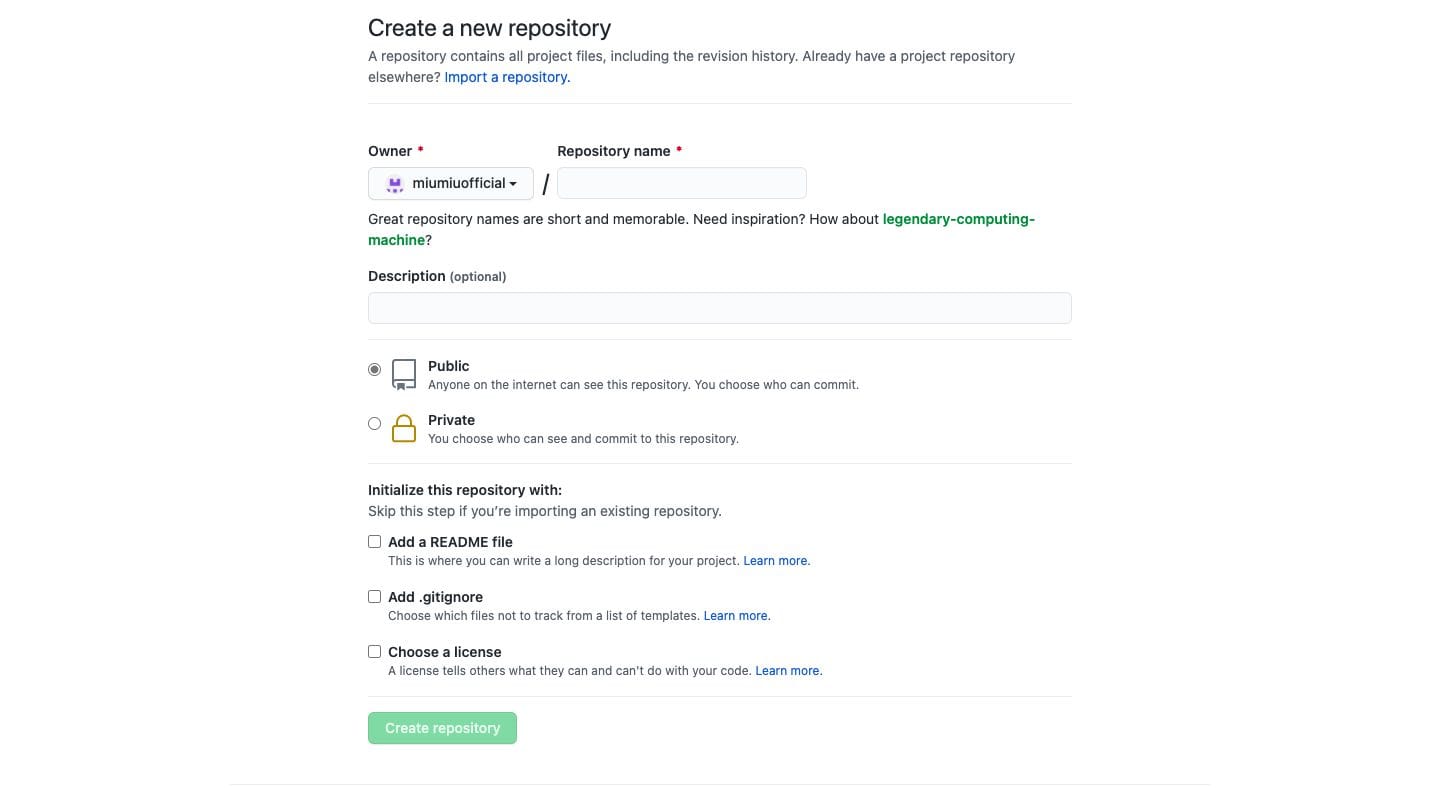Open "Learn more" about .gitignore templates

pos(735,615)
